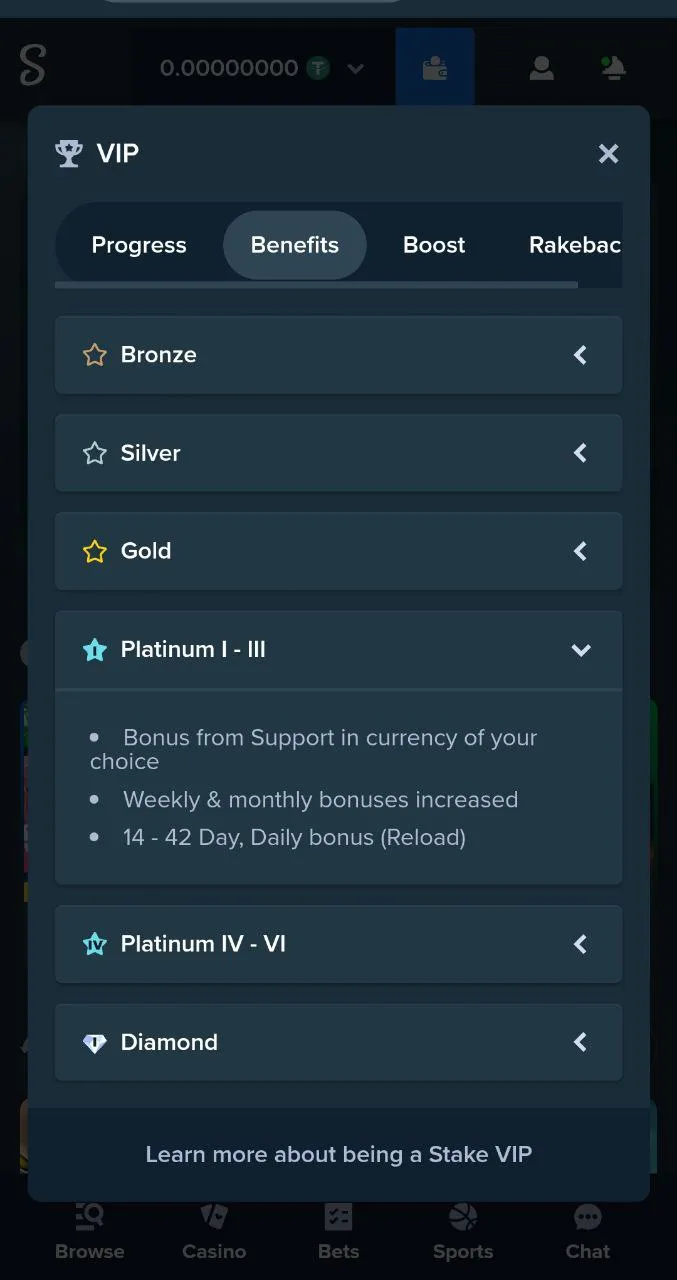Viewport: 677px width, 1280px height.
Task: Close the VIP dialog
Action: coord(608,154)
